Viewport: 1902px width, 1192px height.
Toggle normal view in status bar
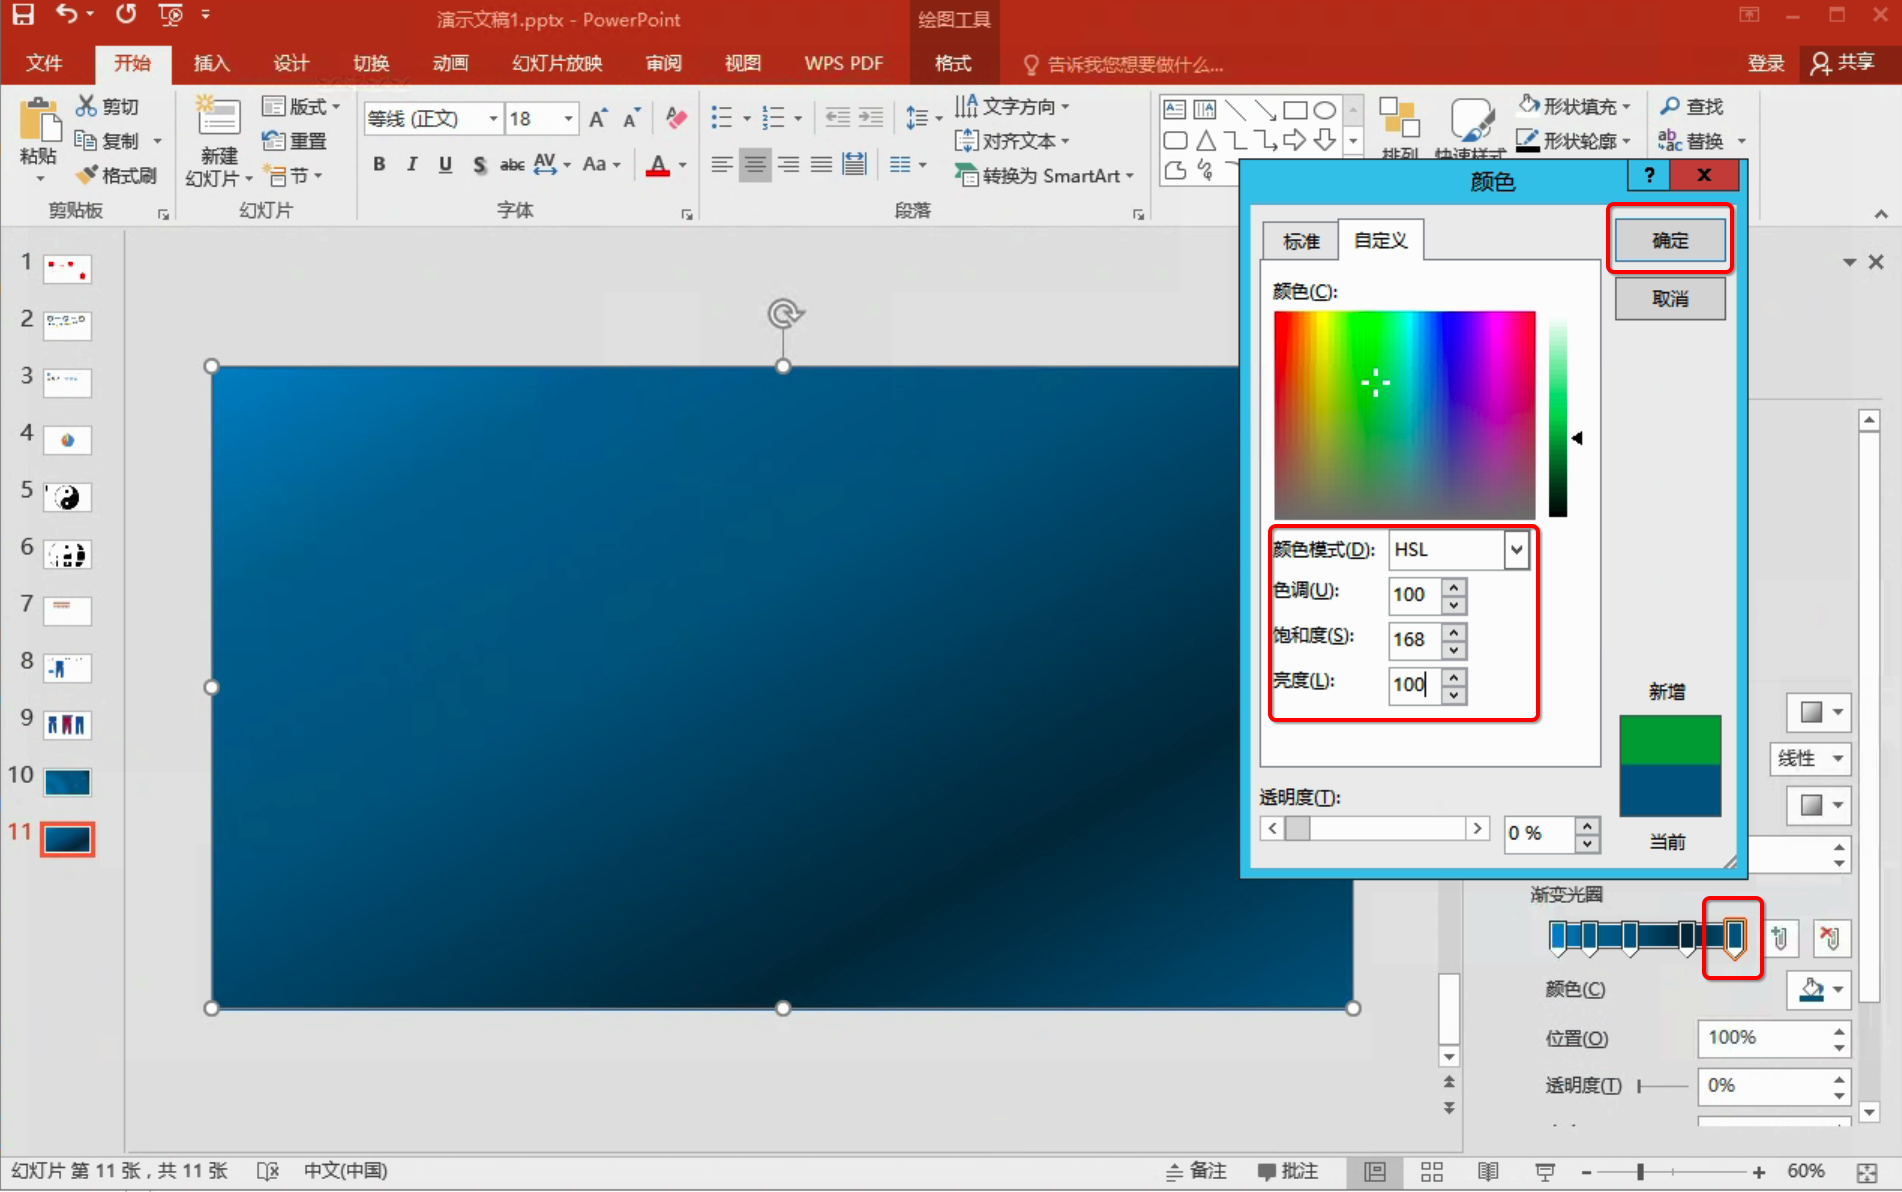[1375, 1171]
